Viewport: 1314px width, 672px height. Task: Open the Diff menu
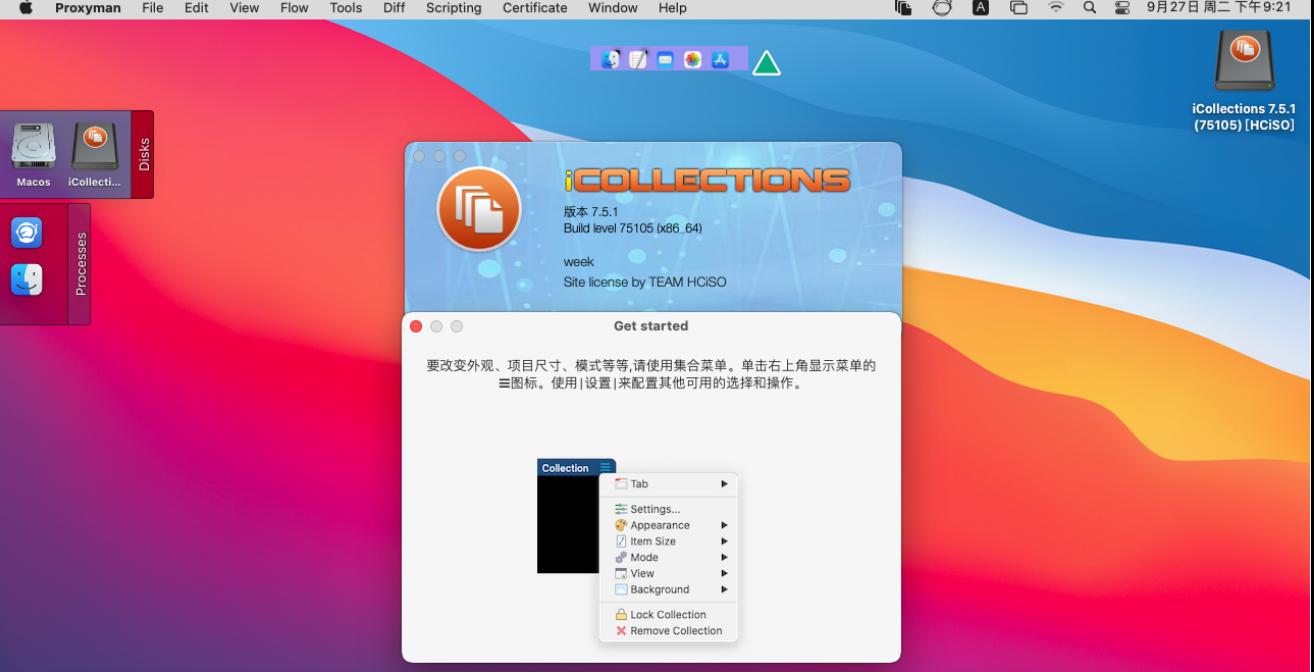[394, 8]
